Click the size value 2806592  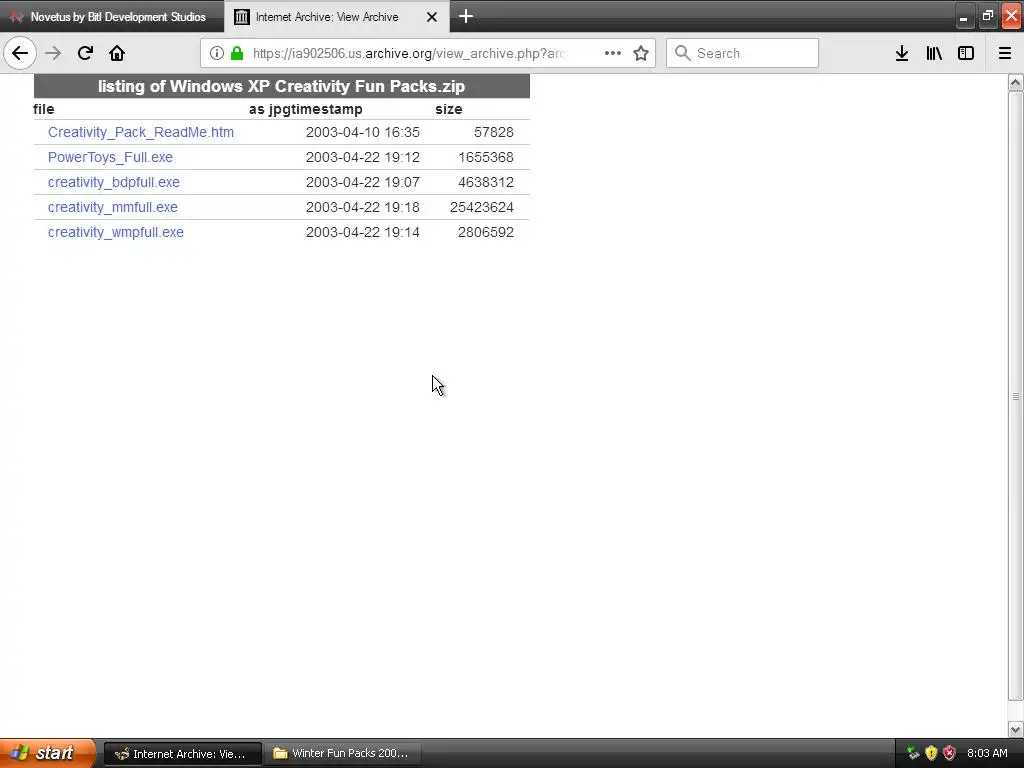(486, 232)
